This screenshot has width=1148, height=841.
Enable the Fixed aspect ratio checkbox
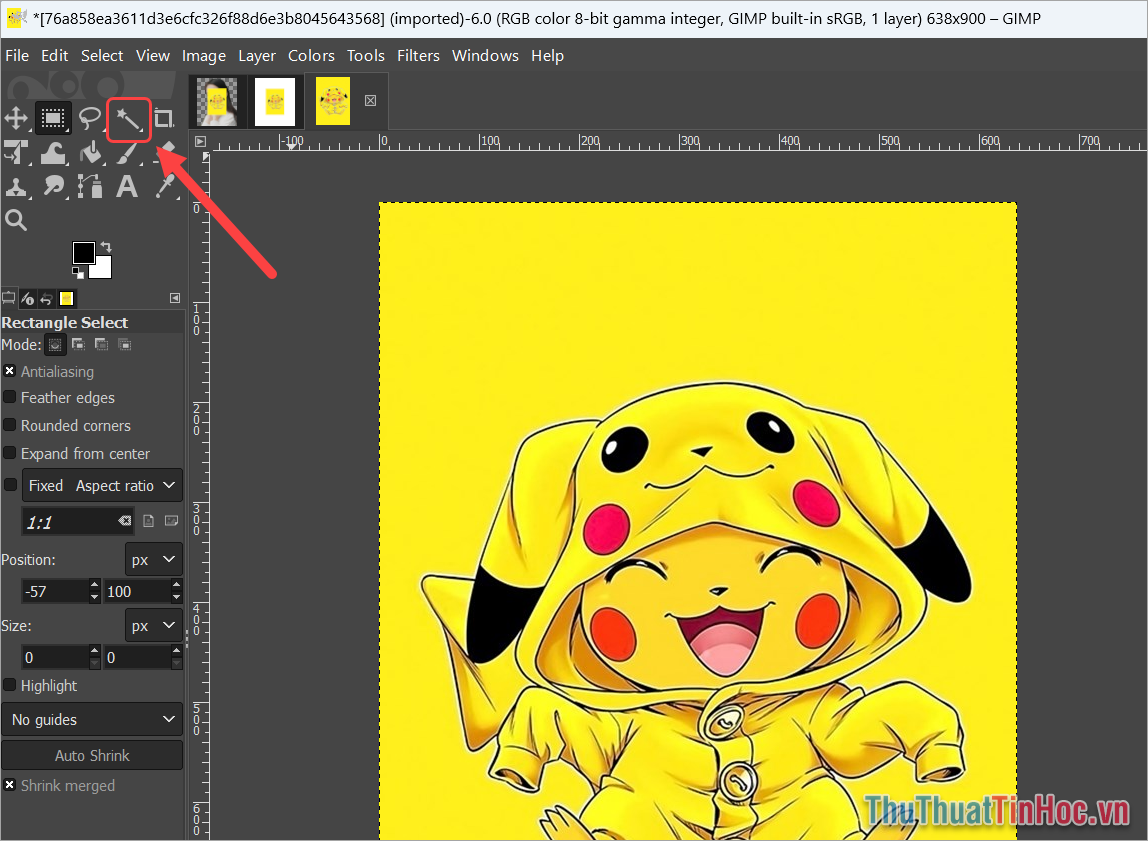10,485
